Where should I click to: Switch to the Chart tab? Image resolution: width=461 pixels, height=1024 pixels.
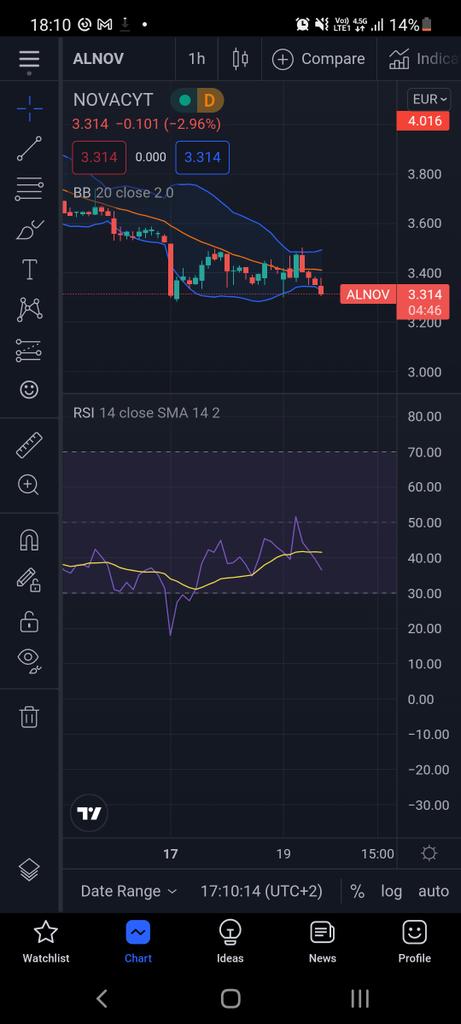point(138,941)
